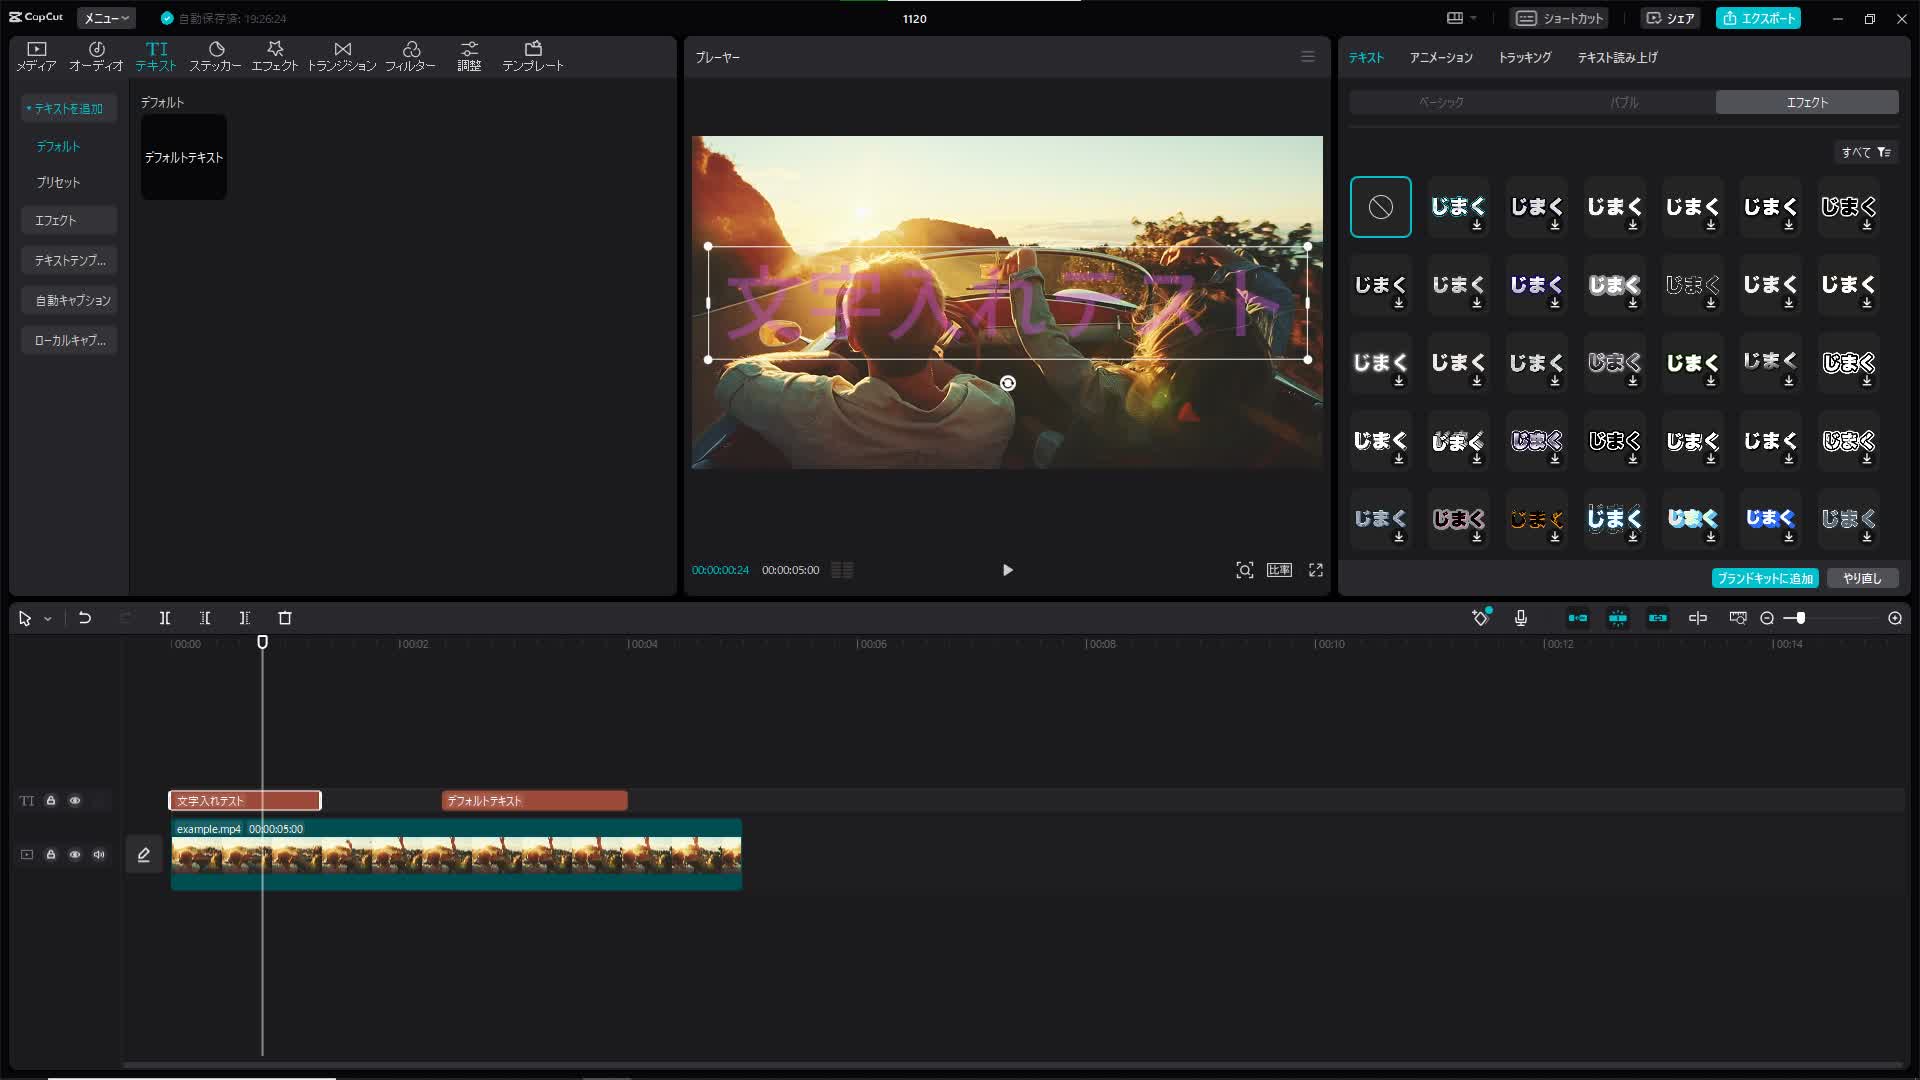Viewport: 1920px width, 1080px height.
Task: Select the デフォルトテキスト clip on timeline
Action: pyautogui.click(x=535, y=801)
